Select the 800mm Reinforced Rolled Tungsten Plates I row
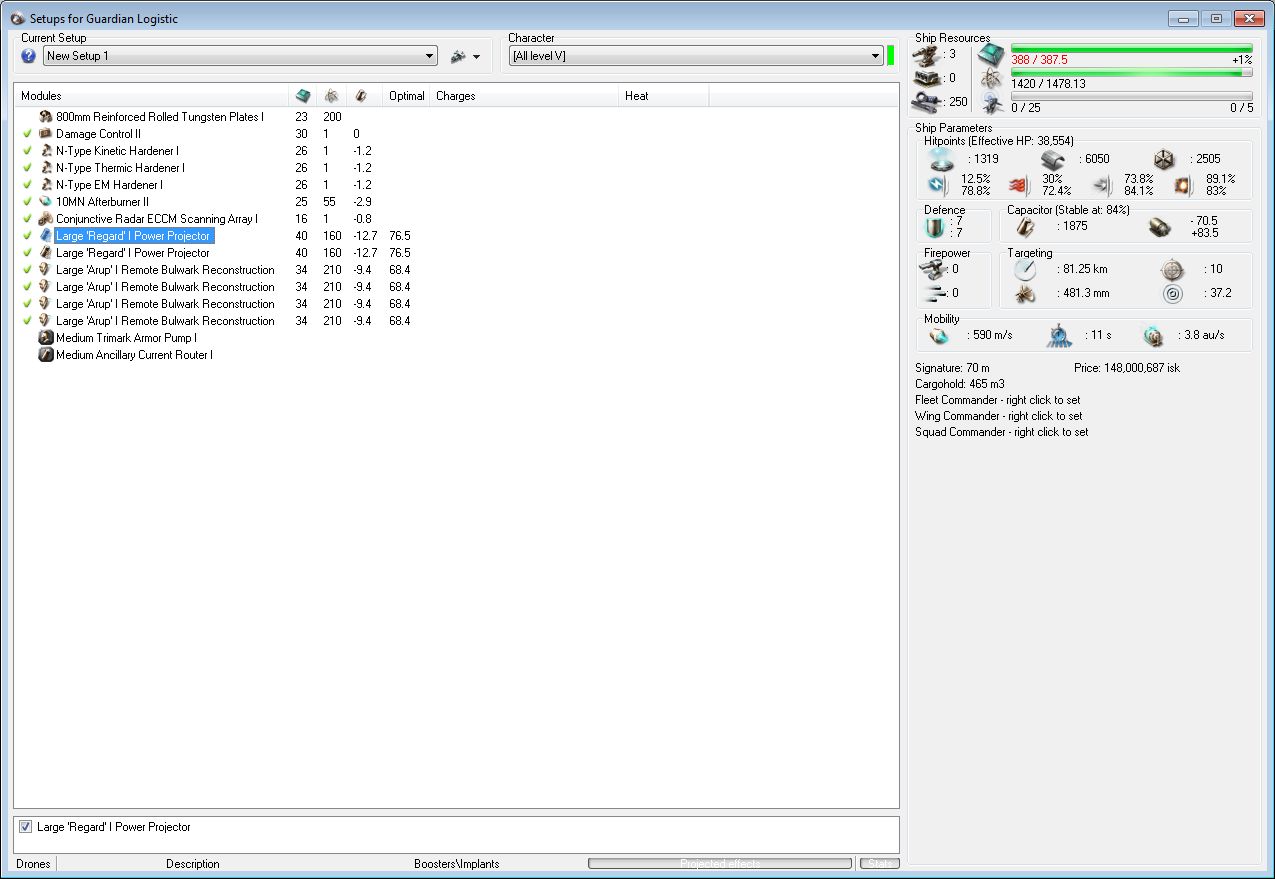This screenshot has width=1275, height=879. coord(160,117)
